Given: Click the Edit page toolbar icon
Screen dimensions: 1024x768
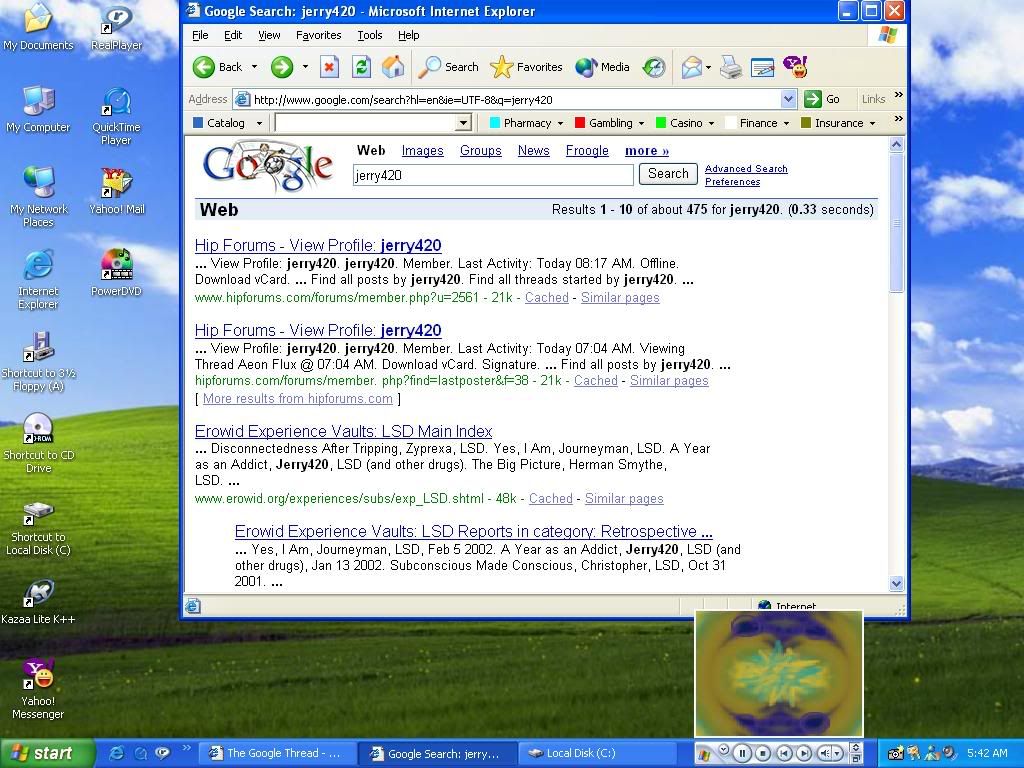Looking at the screenshot, I should click(x=762, y=67).
